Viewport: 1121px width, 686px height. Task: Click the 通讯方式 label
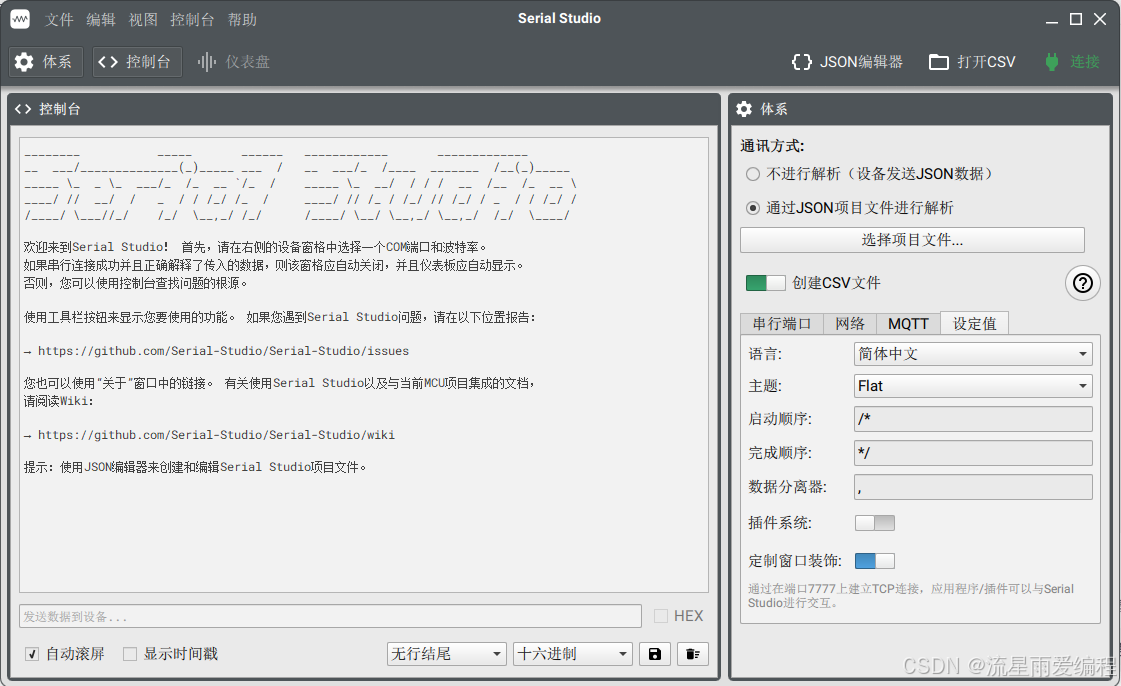772,146
